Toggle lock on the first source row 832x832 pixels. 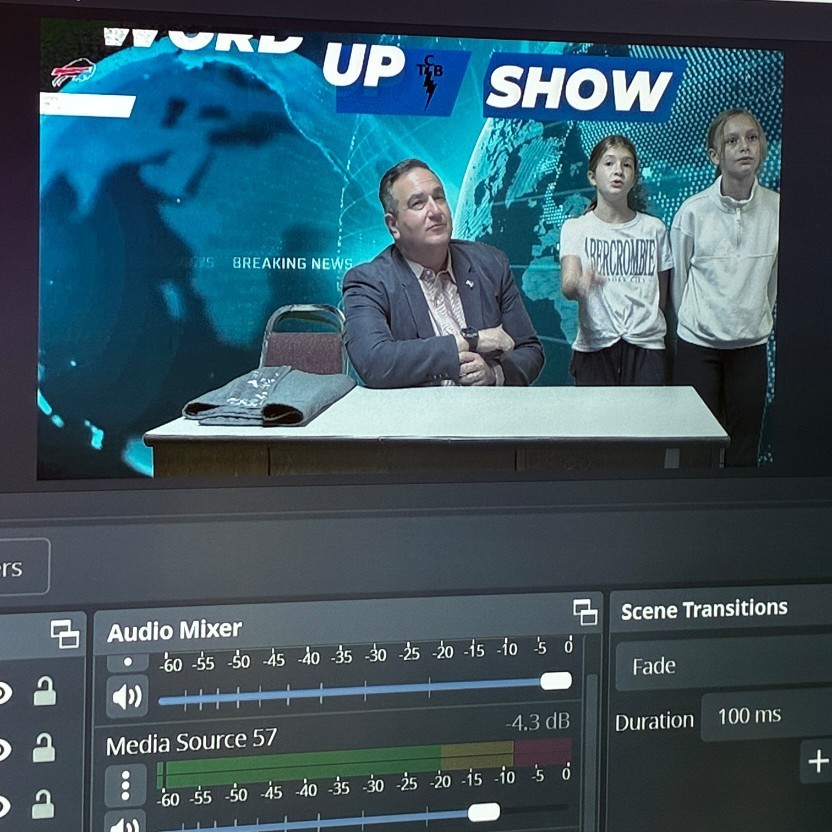[44, 691]
